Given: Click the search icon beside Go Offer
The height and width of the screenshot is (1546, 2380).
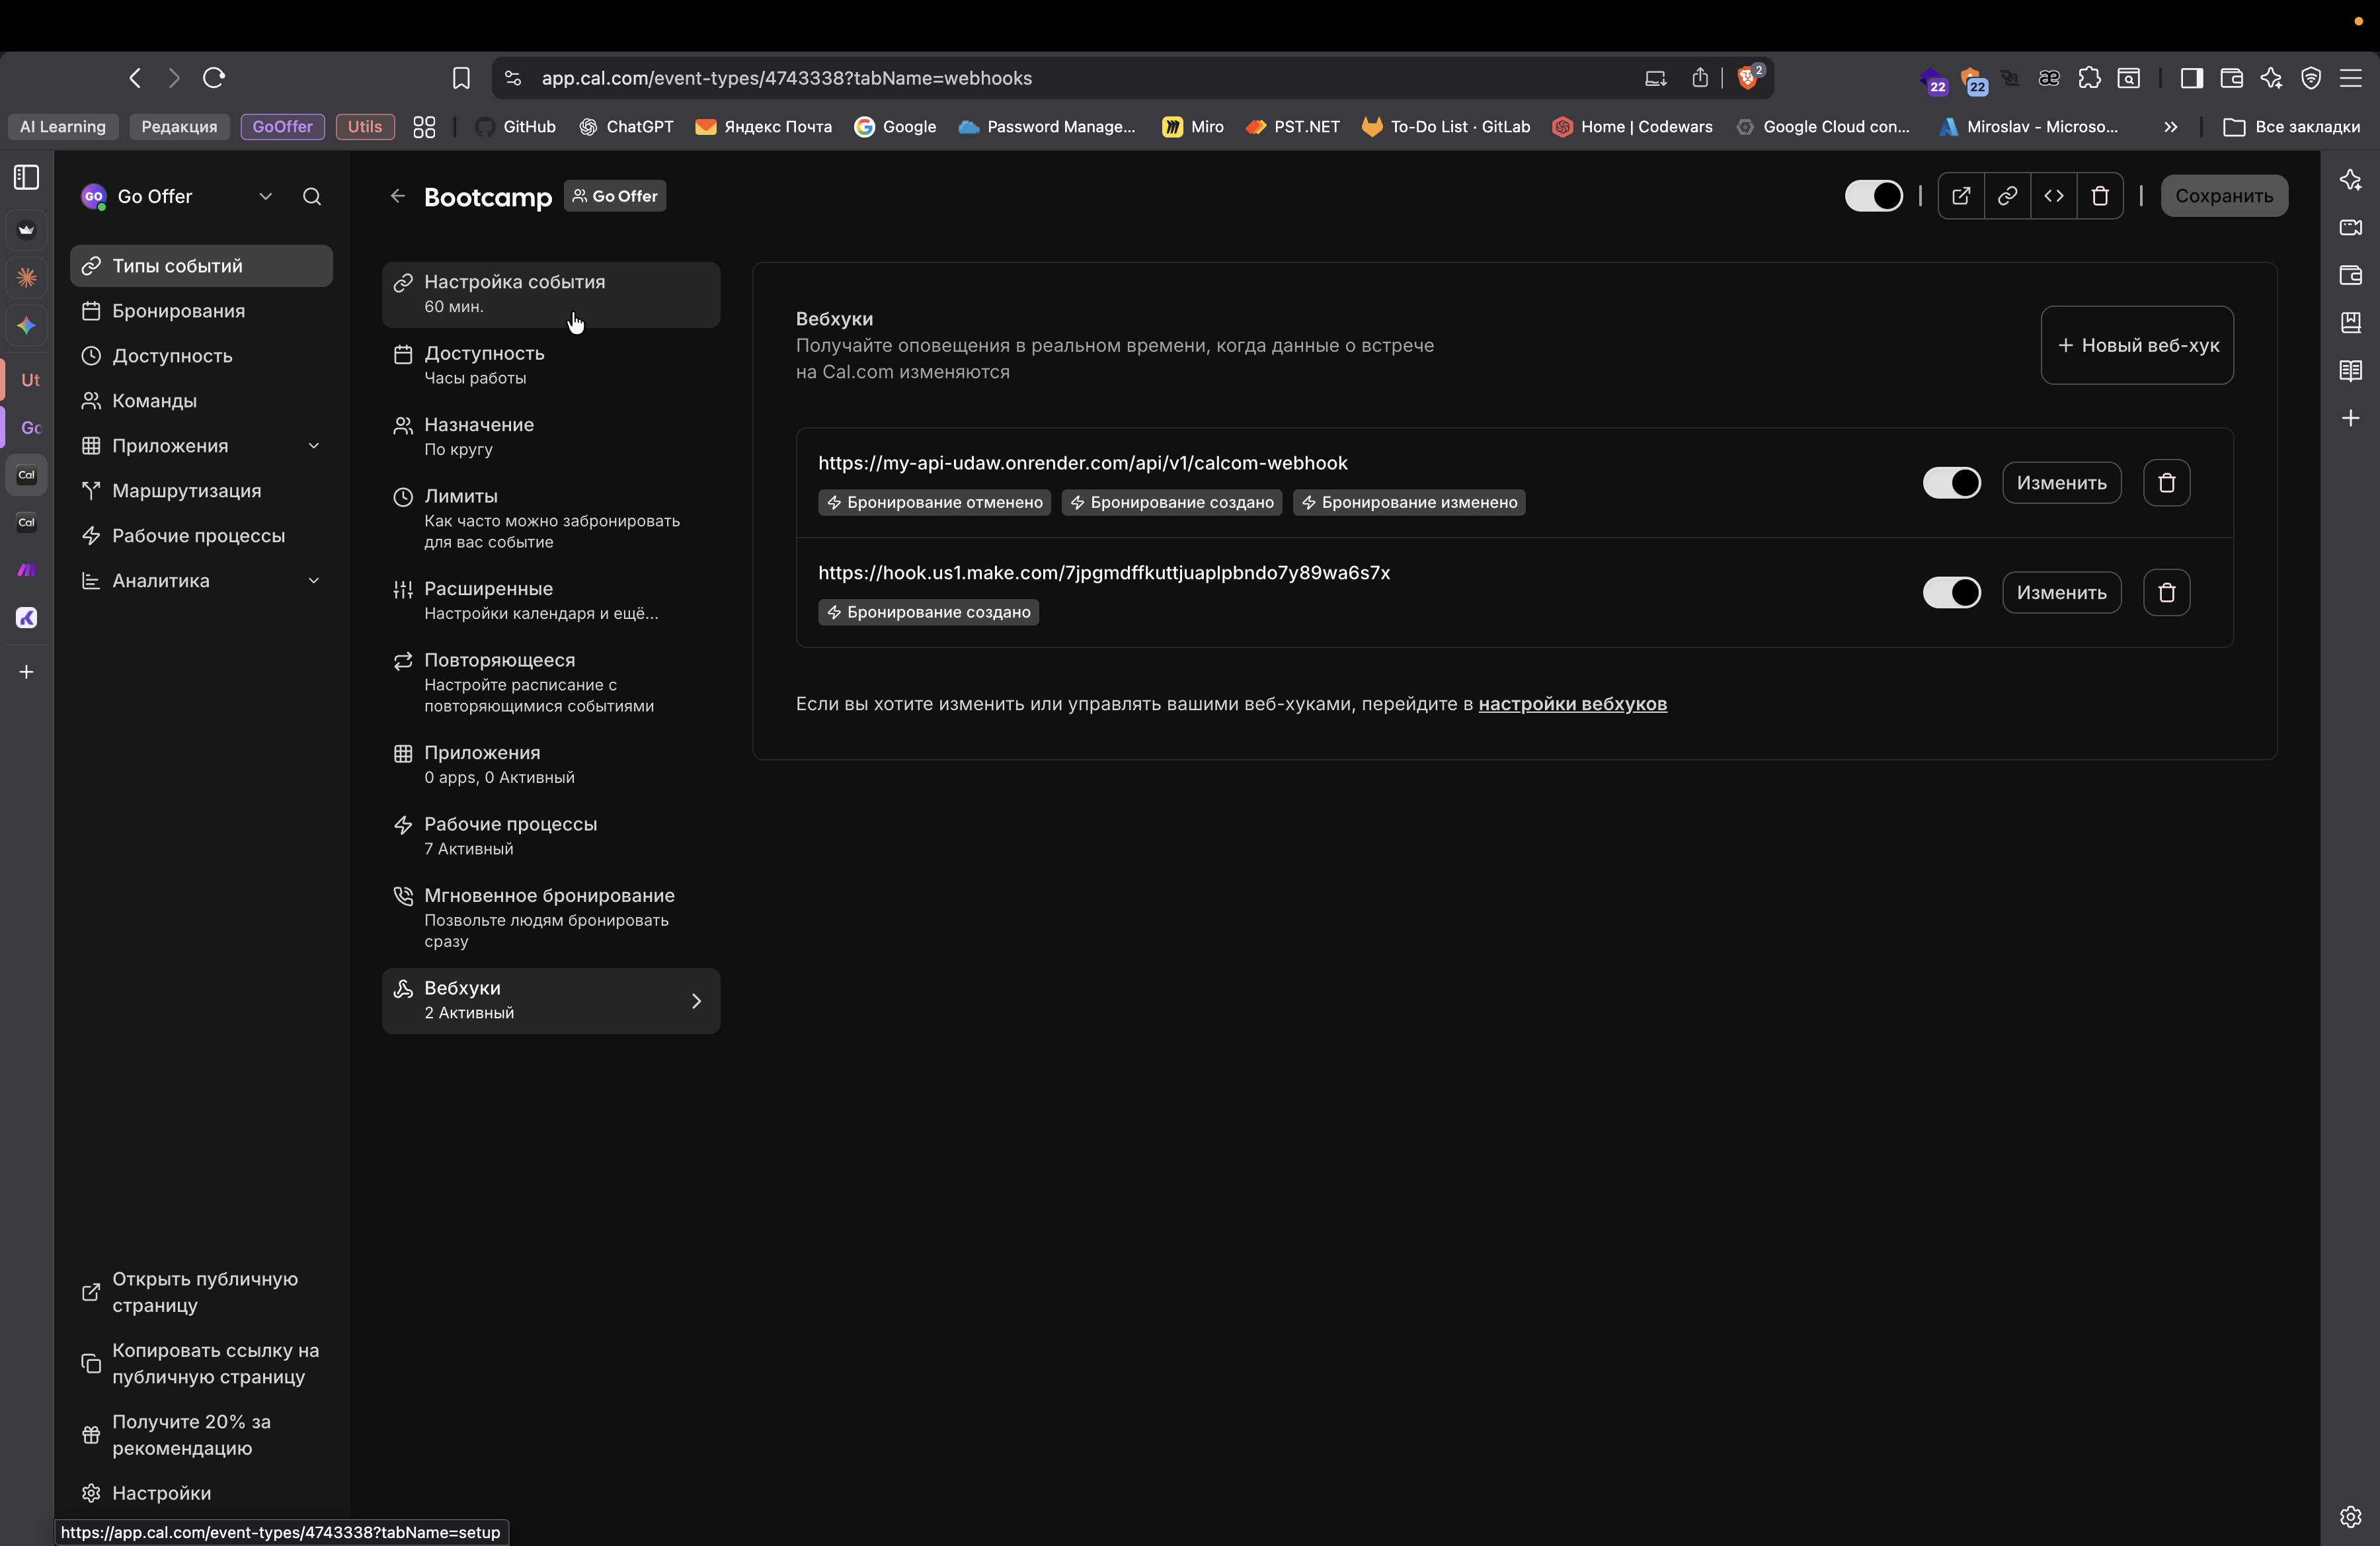Looking at the screenshot, I should click(312, 197).
